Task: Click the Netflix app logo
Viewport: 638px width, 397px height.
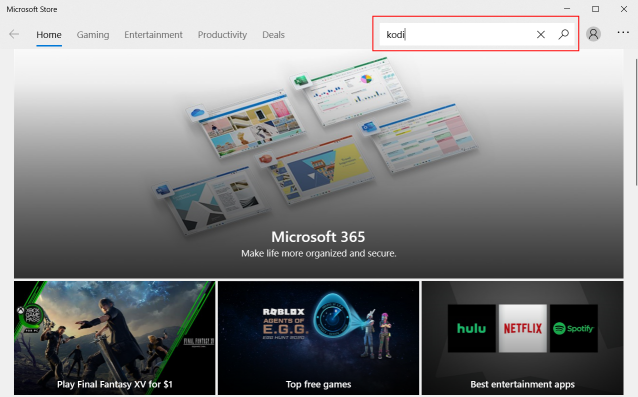Action: 522,328
